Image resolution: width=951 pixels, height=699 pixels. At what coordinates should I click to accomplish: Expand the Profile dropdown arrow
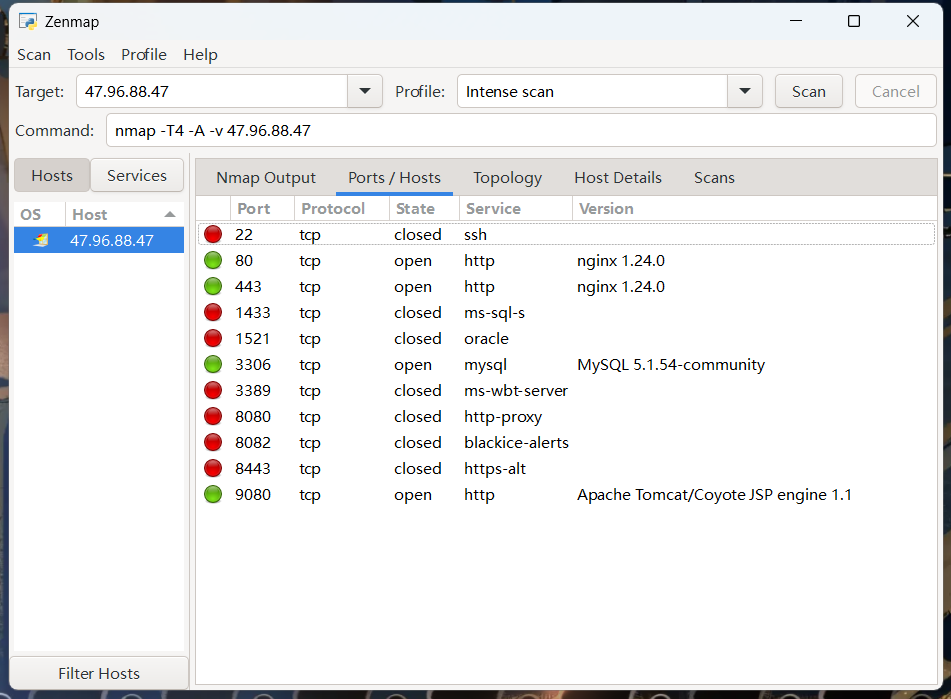click(744, 91)
